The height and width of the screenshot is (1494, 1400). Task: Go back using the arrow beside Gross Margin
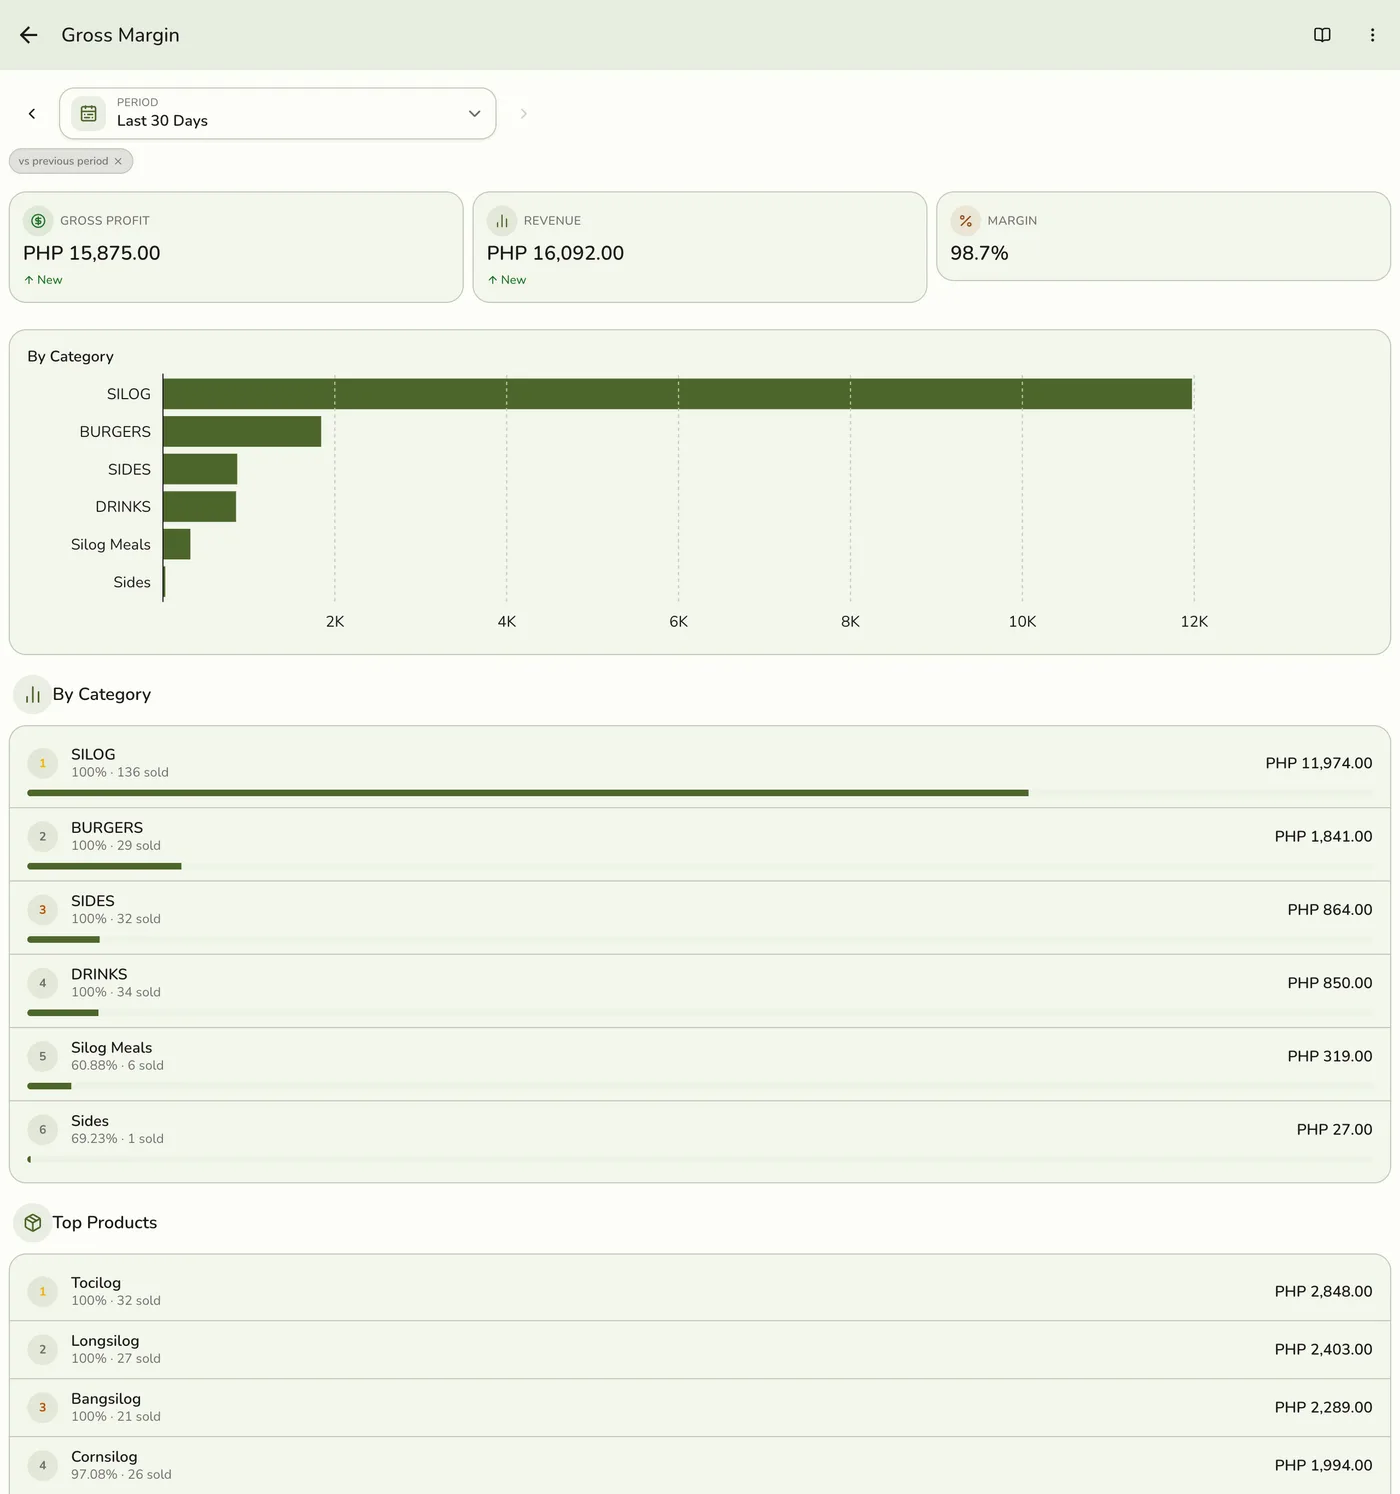click(x=29, y=35)
